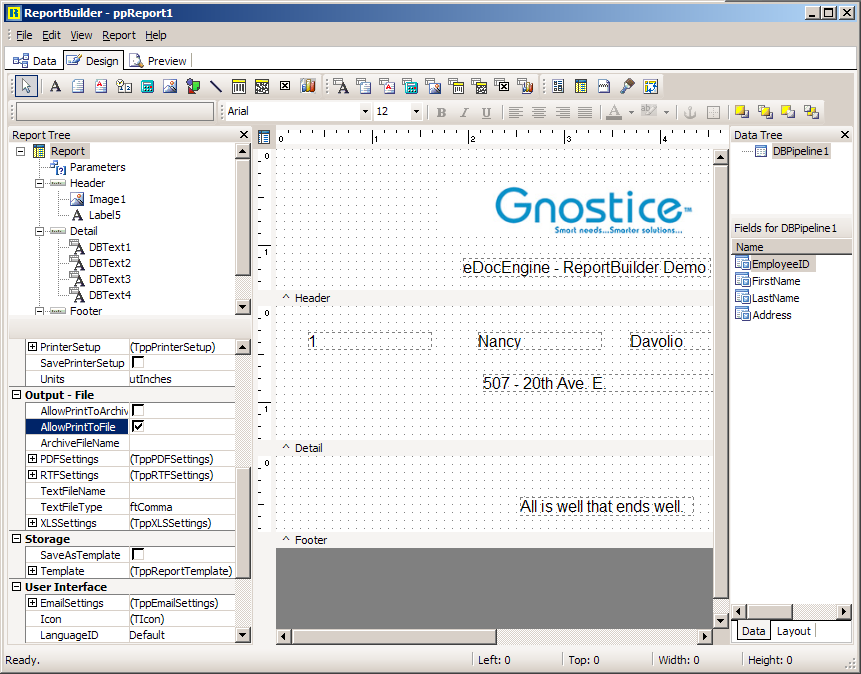Pick the DBMemo data component tool
This screenshot has width=861, height=674.
(x=364, y=86)
